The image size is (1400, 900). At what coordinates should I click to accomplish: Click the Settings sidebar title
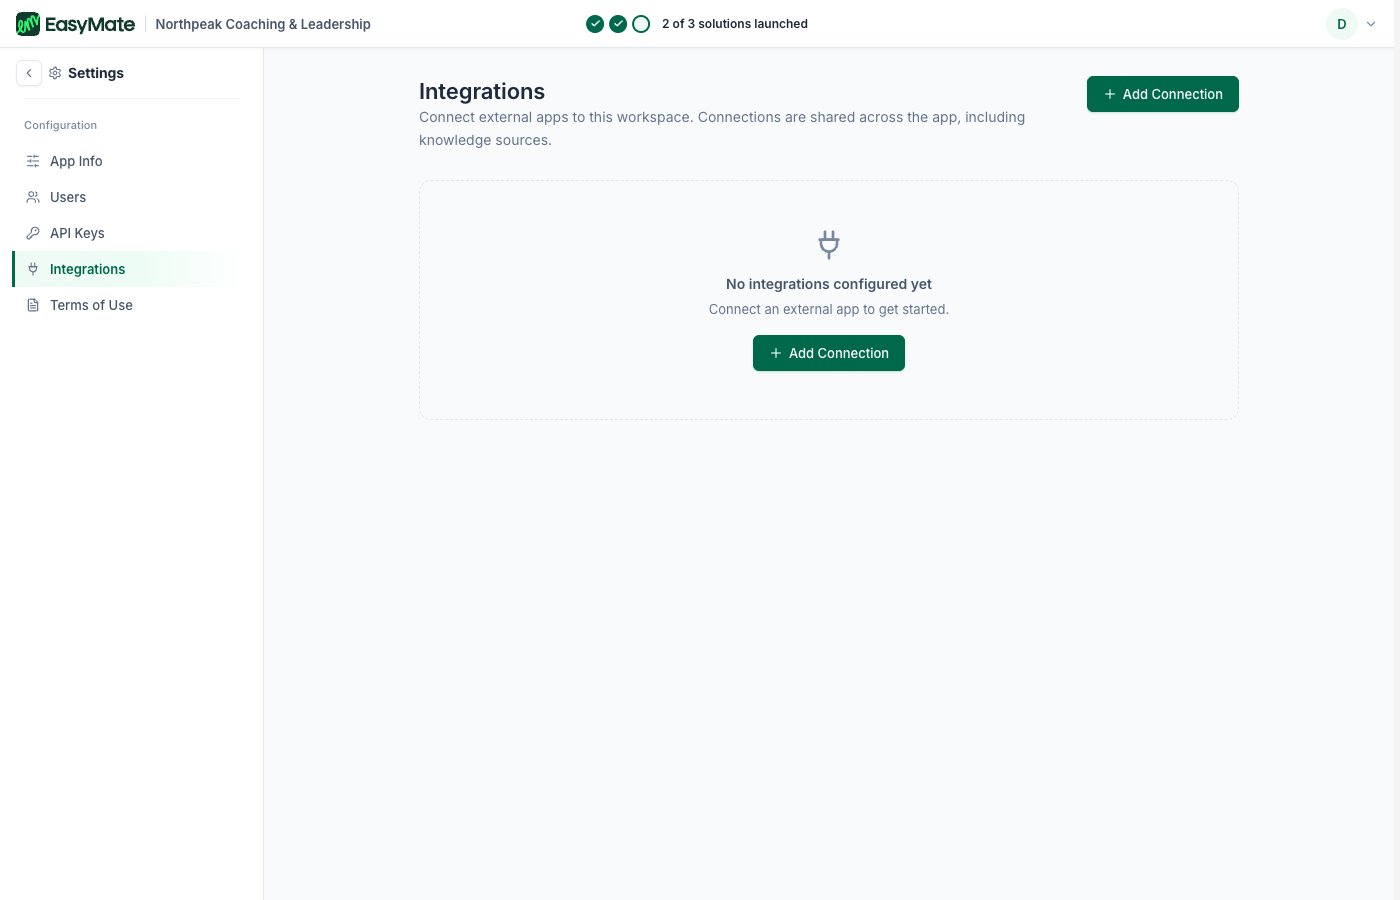tap(96, 73)
